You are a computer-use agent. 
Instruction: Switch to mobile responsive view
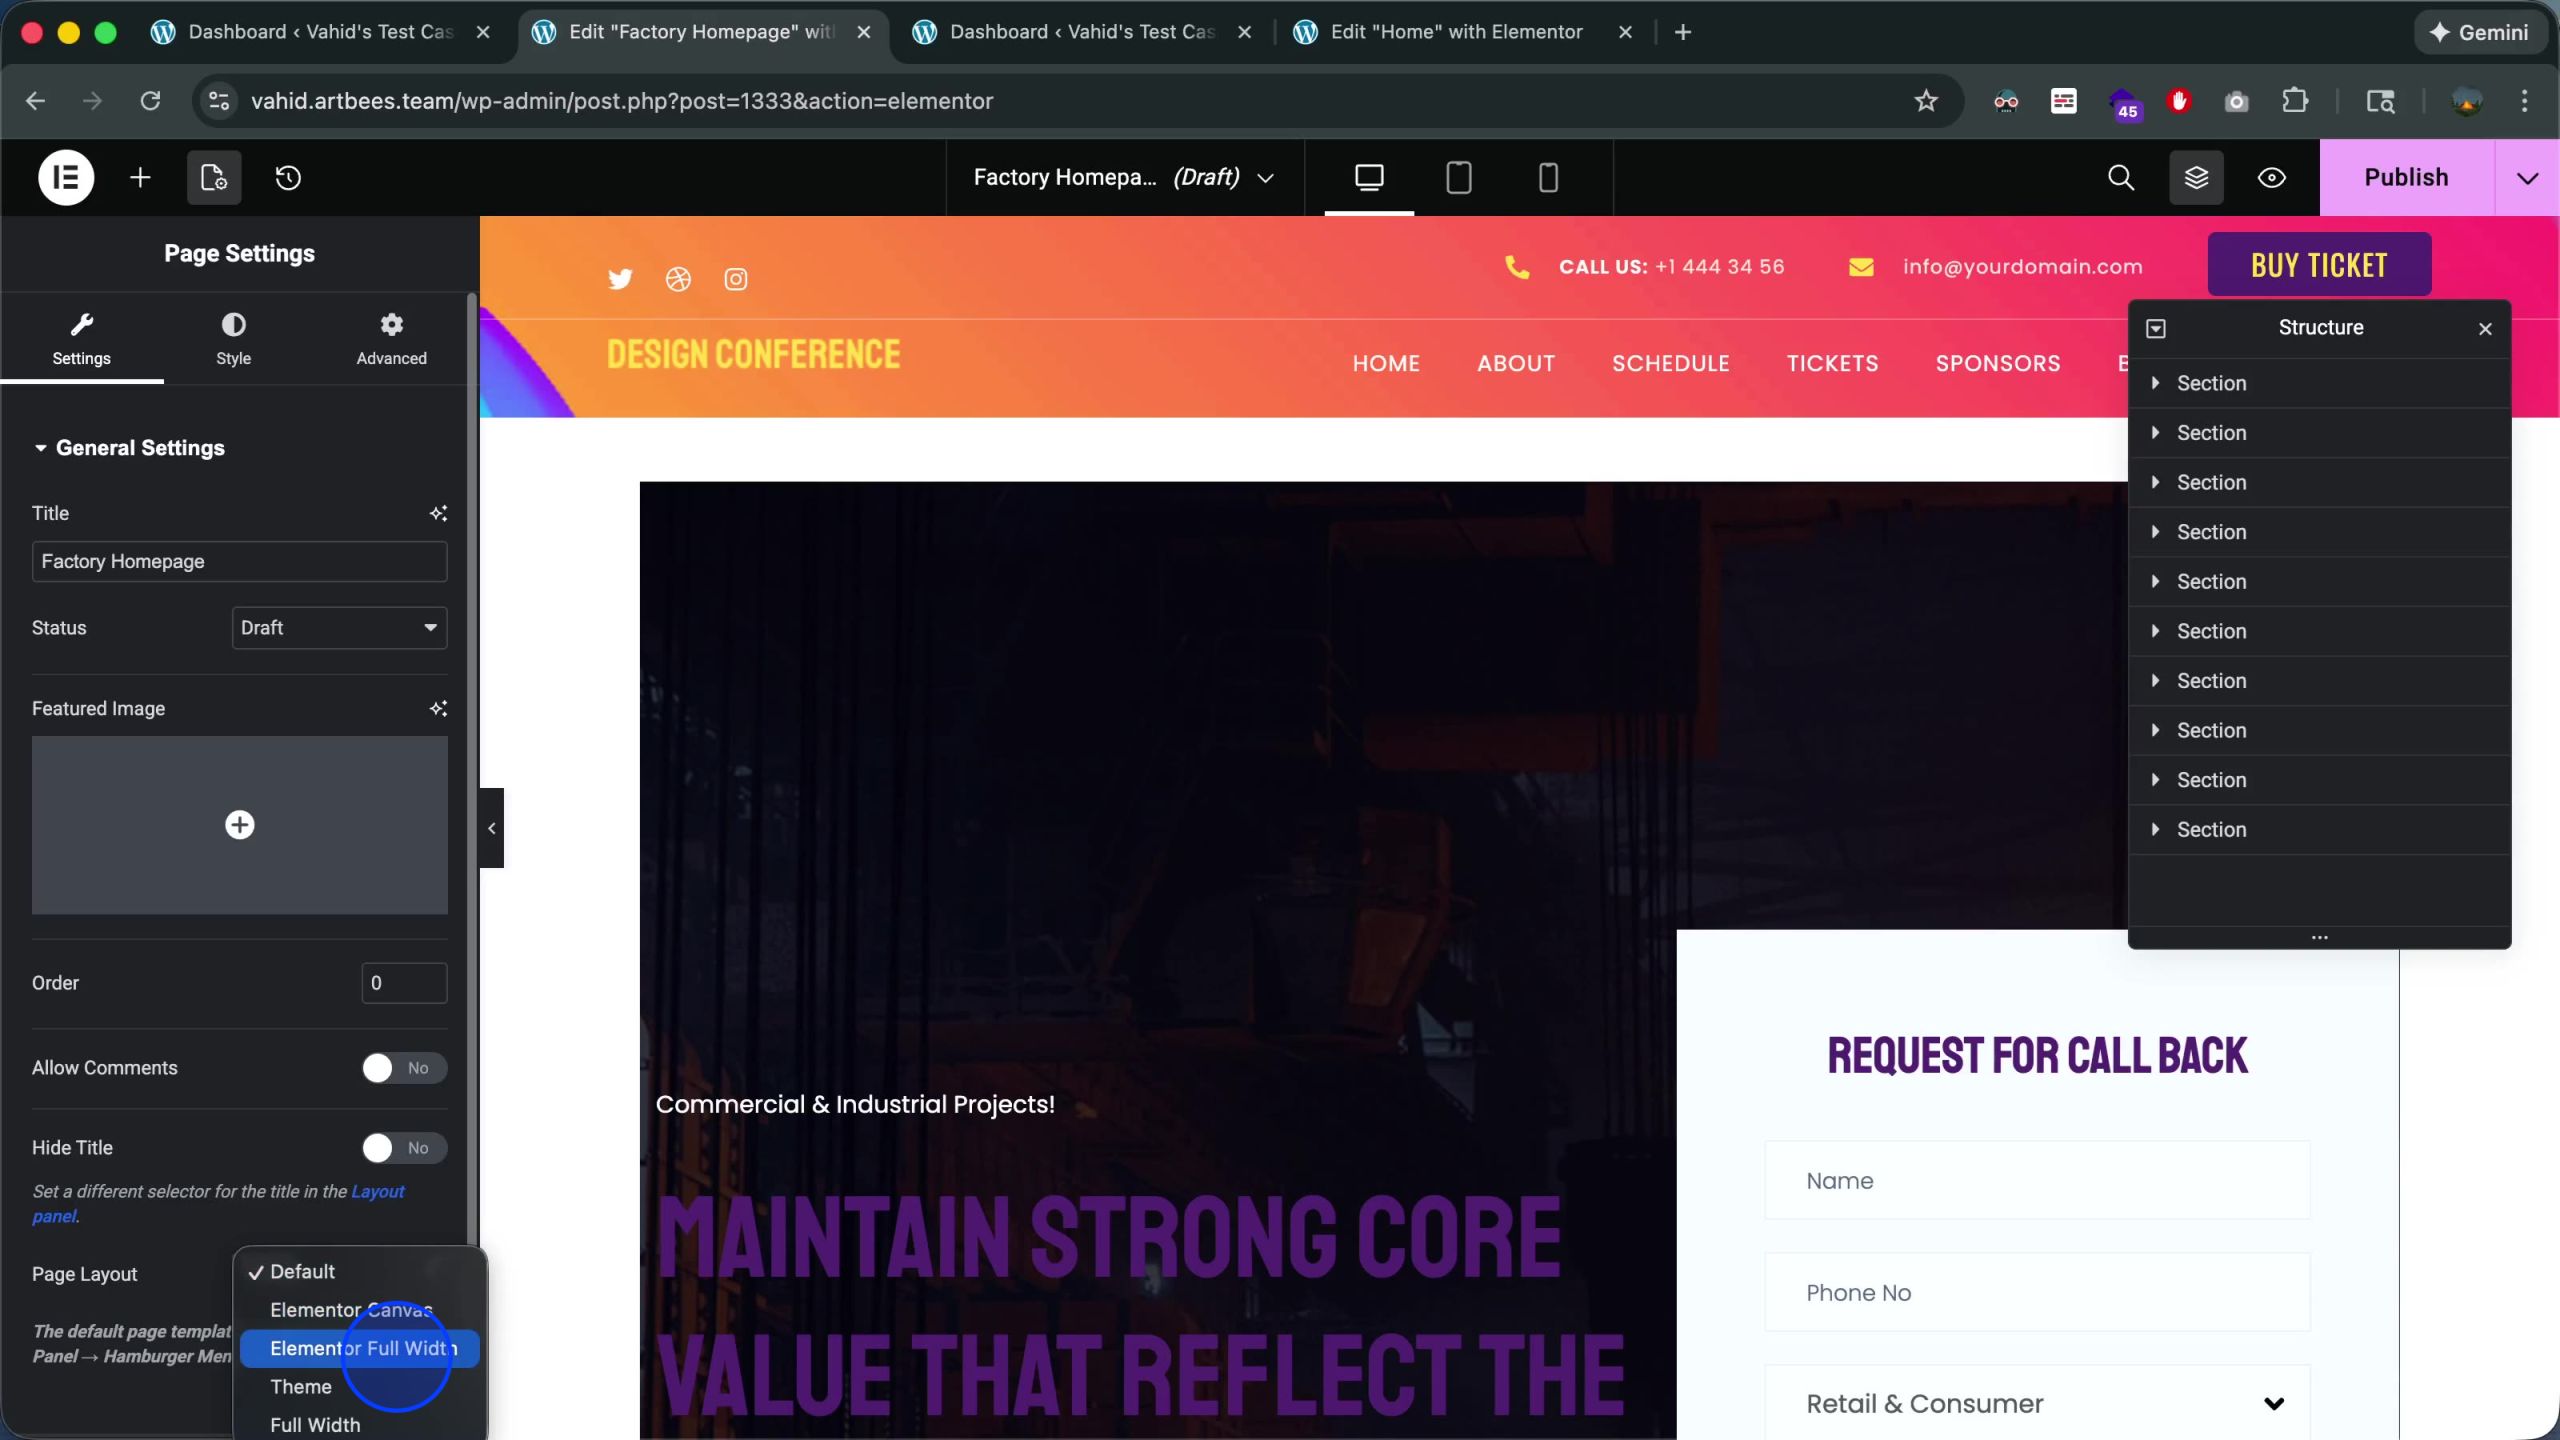tap(1548, 178)
